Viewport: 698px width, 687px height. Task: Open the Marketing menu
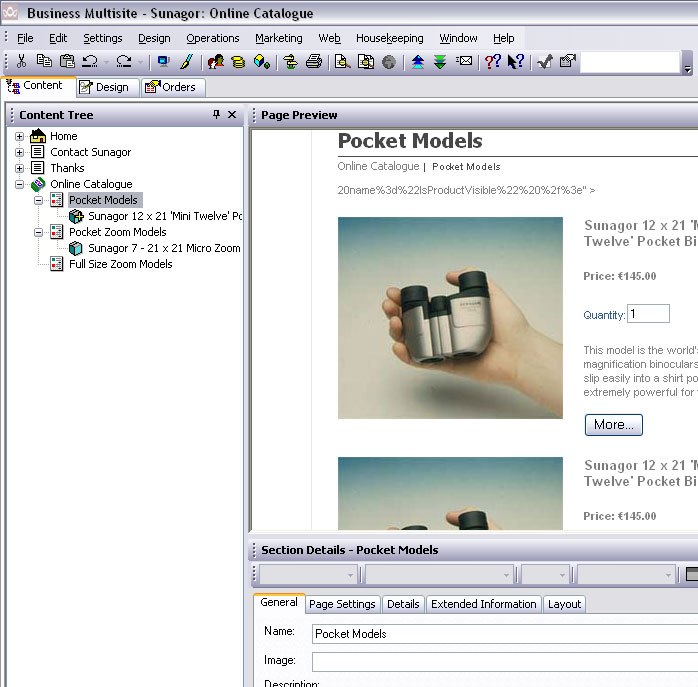[278, 38]
